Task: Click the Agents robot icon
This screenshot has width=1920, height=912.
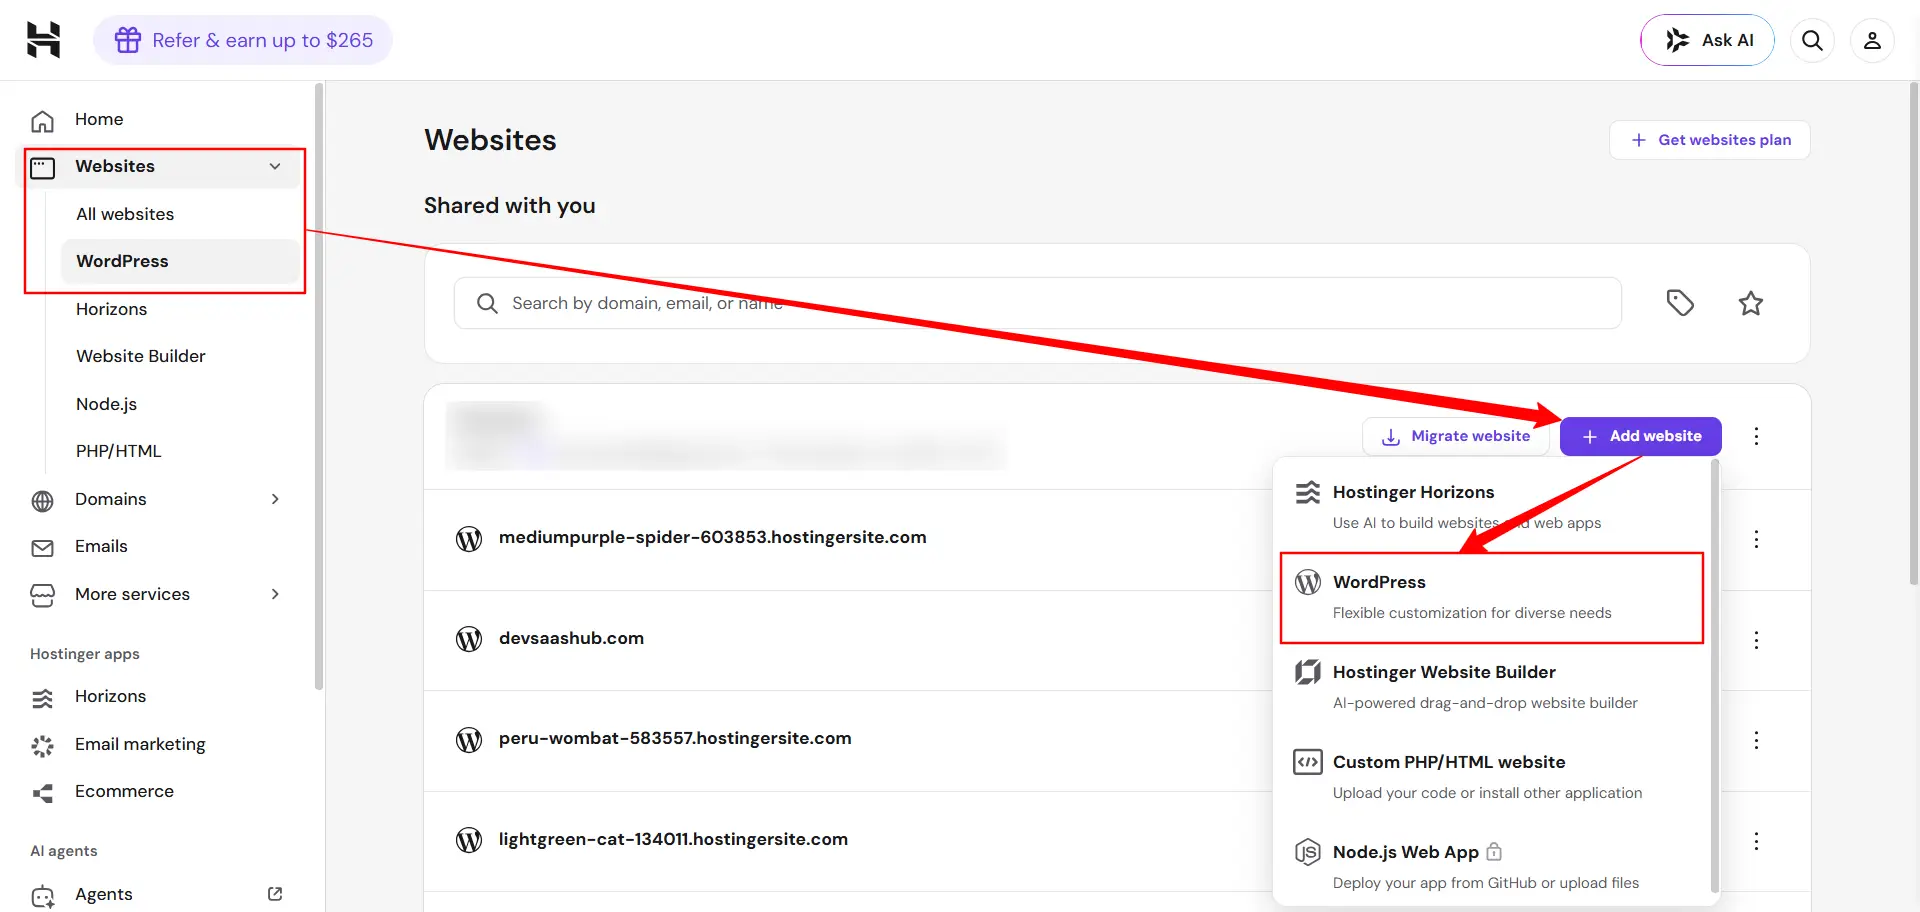Action: 42,896
